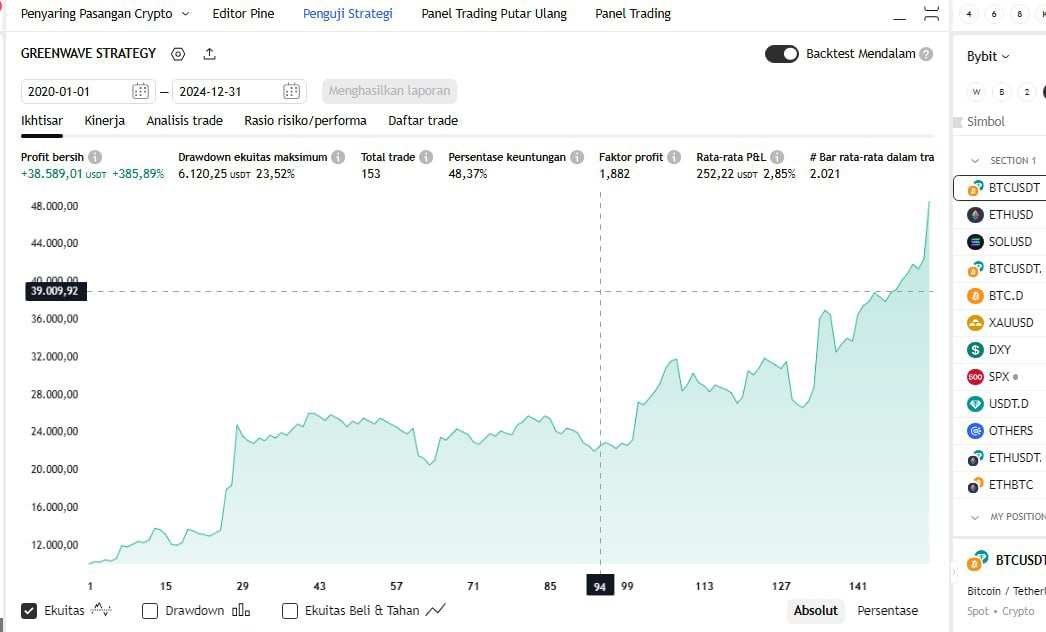Maximize the strategy tester panel

pyautogui.click(x=931, y=14)
